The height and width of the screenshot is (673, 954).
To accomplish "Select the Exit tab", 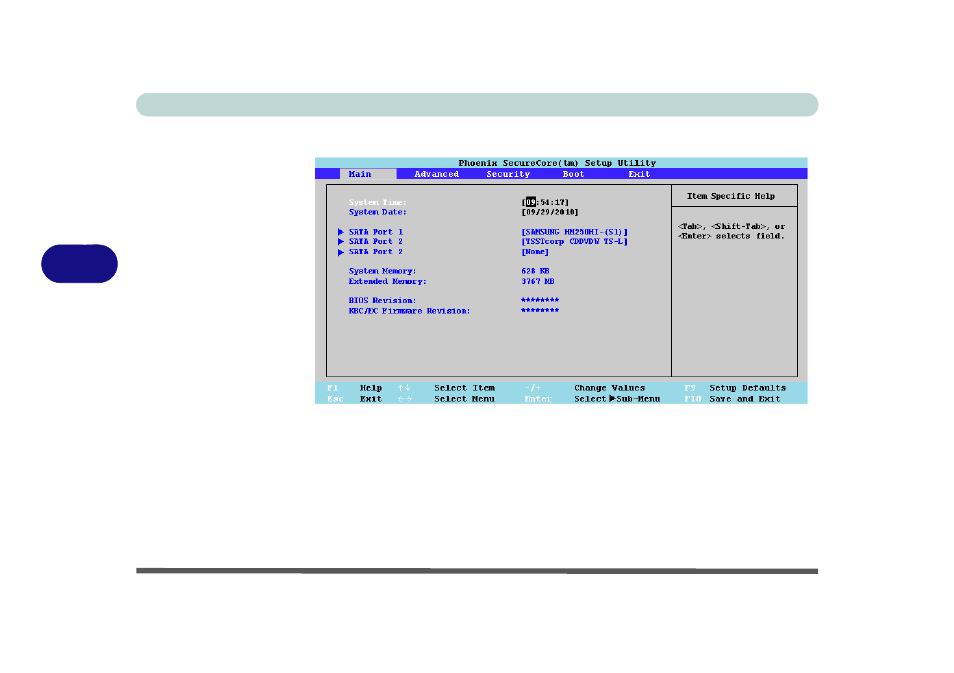I will (639, 174).
